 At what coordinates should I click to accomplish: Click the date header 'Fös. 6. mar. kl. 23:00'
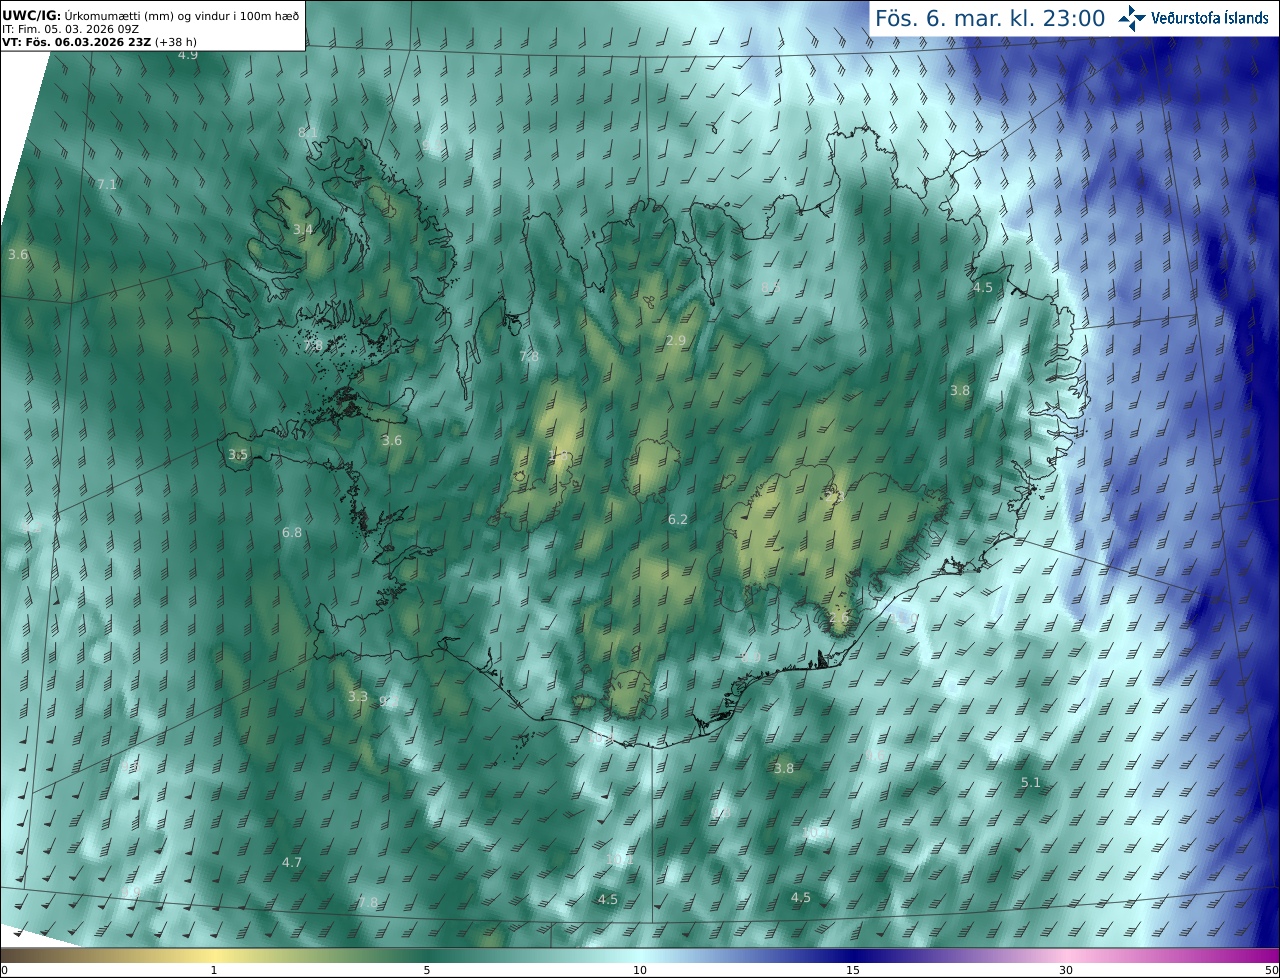[990, 18]
